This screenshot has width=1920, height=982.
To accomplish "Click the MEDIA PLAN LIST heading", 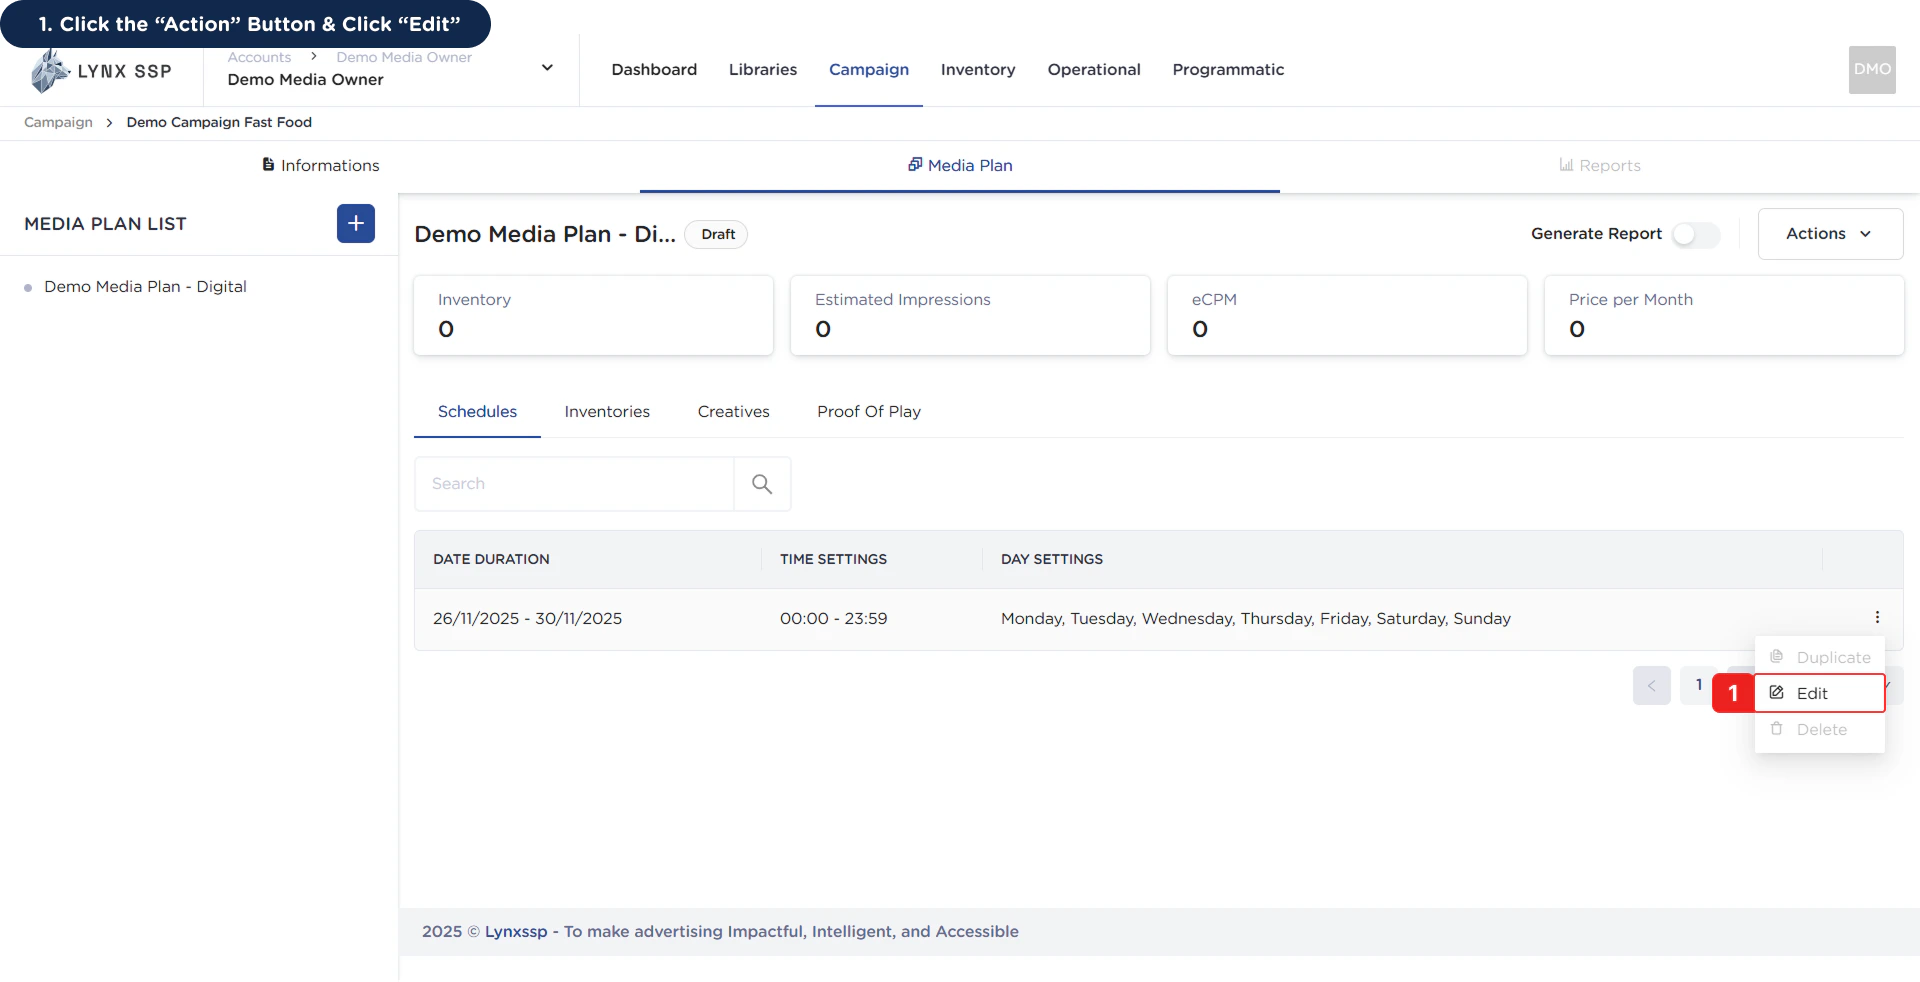I will coord(105,224).
